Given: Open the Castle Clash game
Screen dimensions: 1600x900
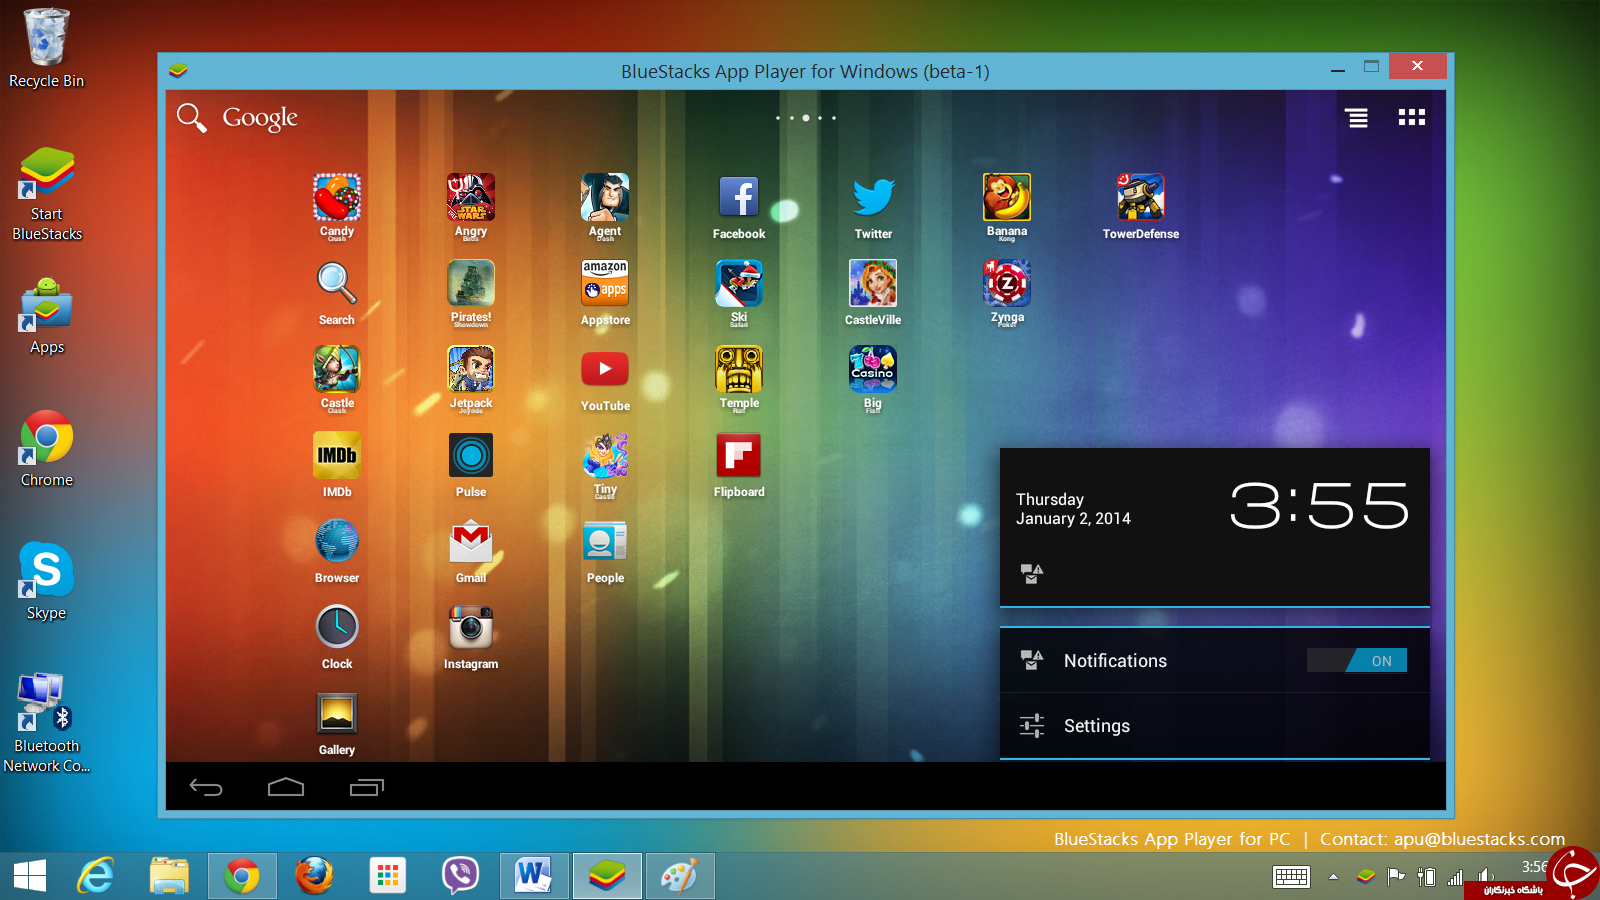Looking at the screenshot, I should click(x=337, y=370).
